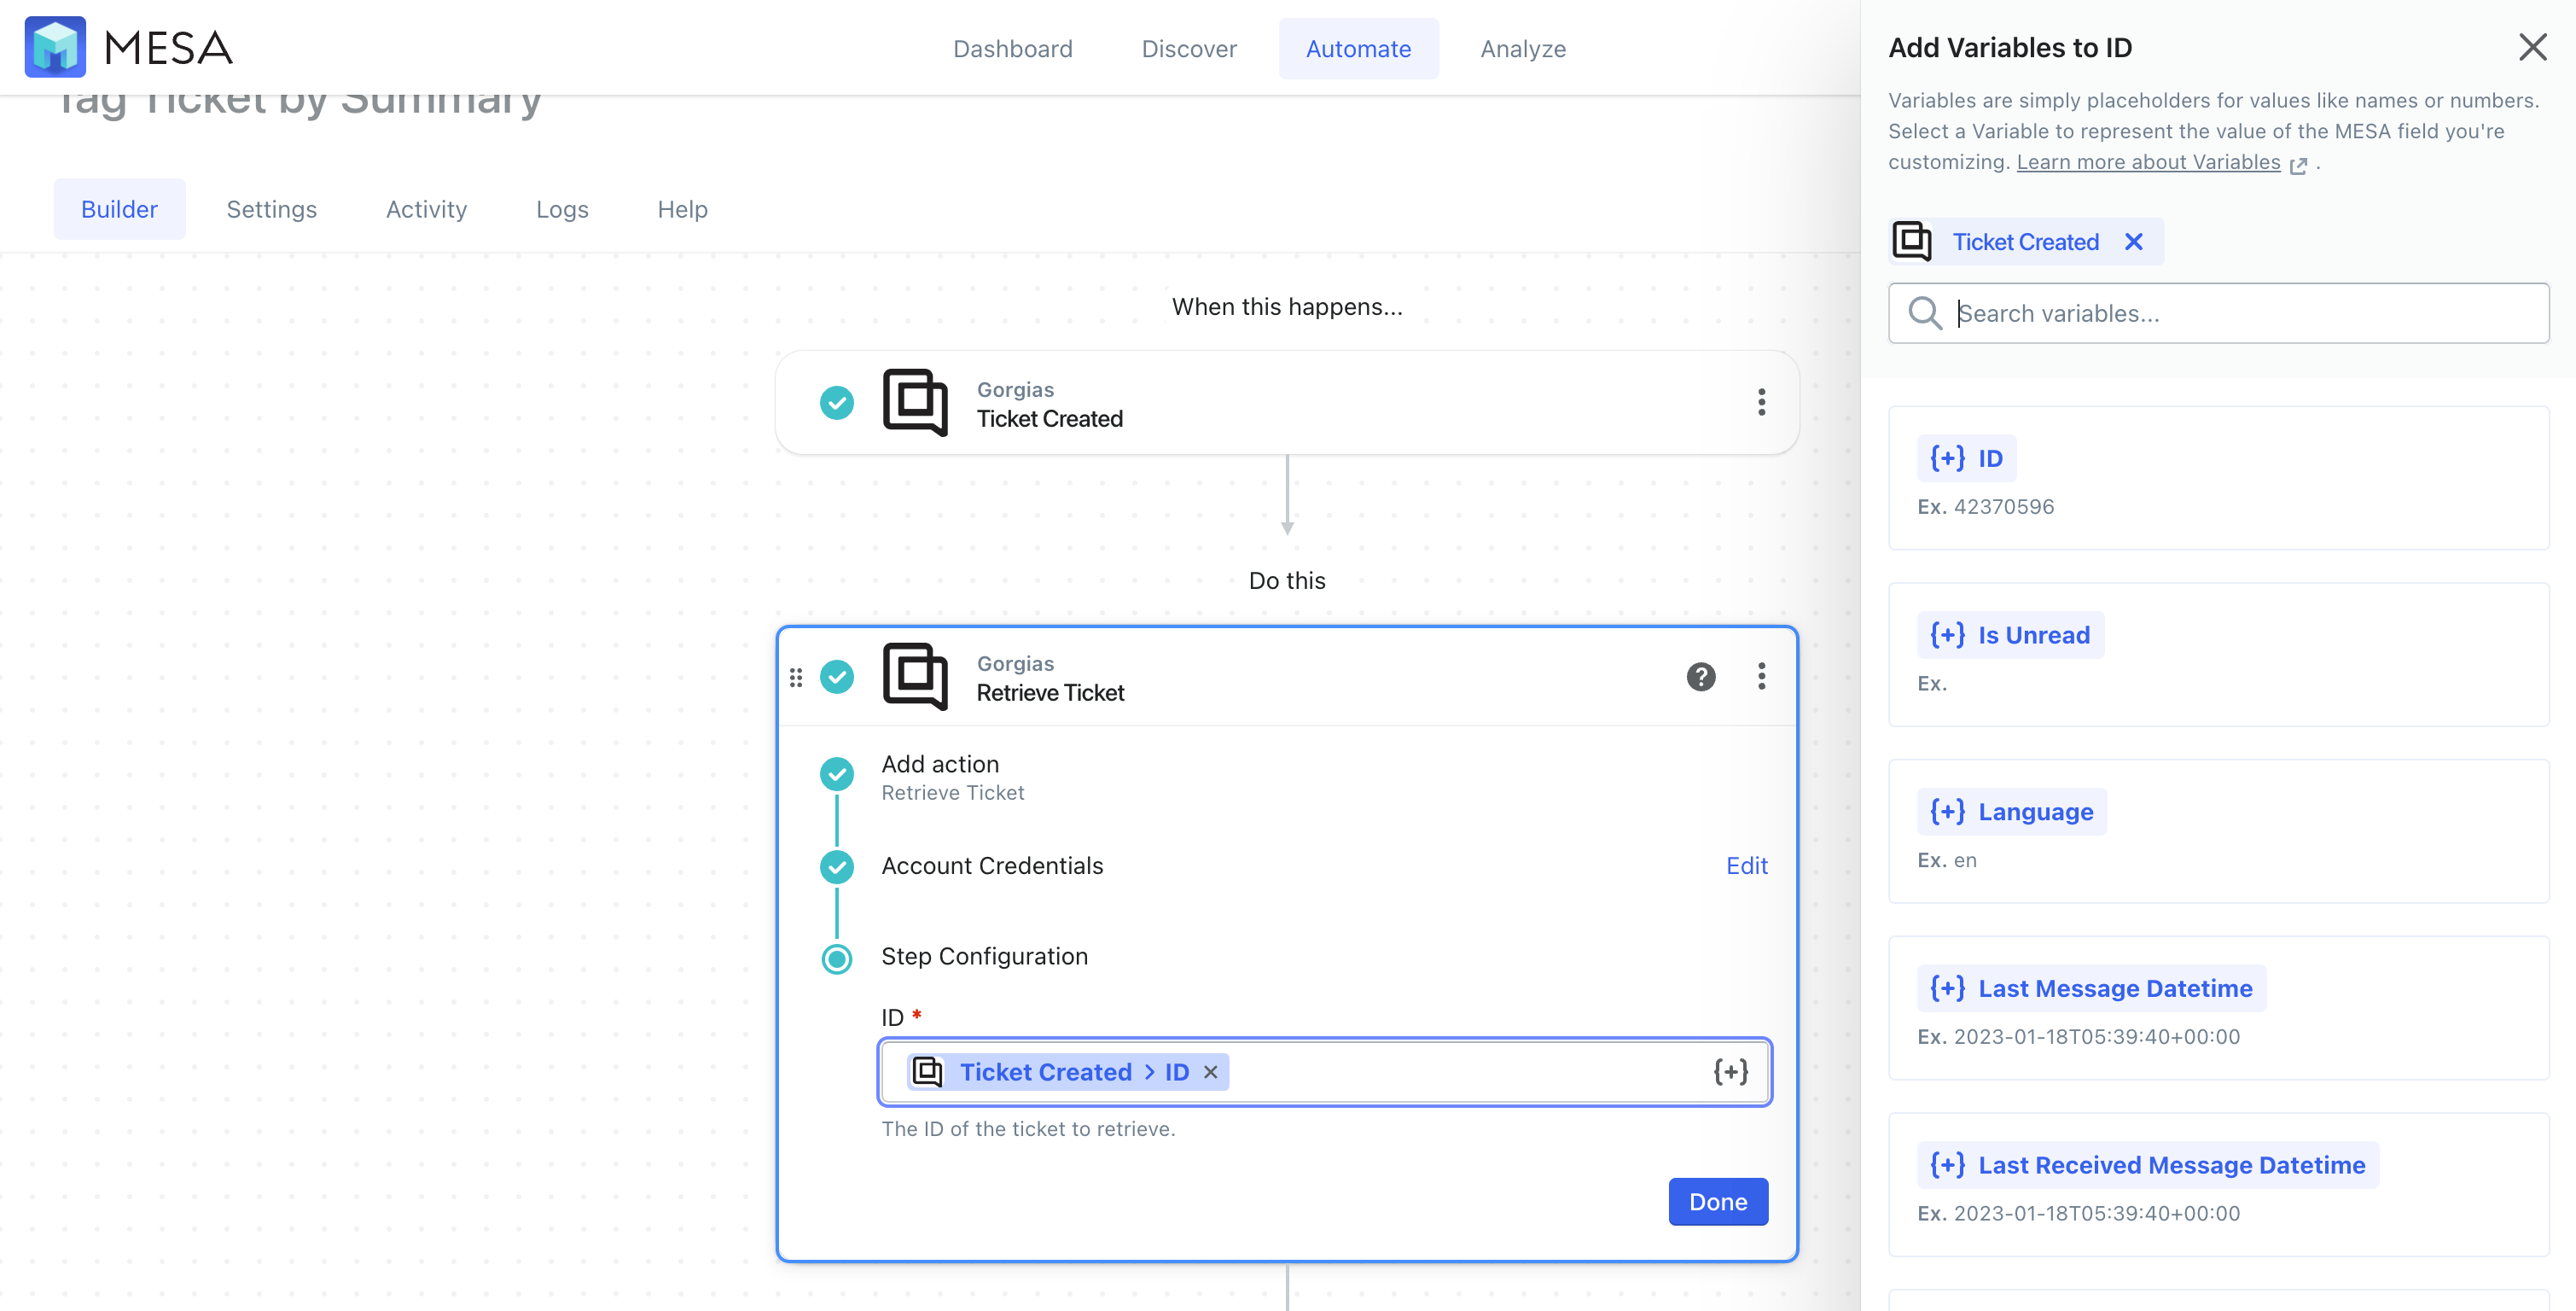The height and width of the screenshot is (1311, 2576).
Task: Remove the Ticket Created filter chip
Action: coord(2133,242)
